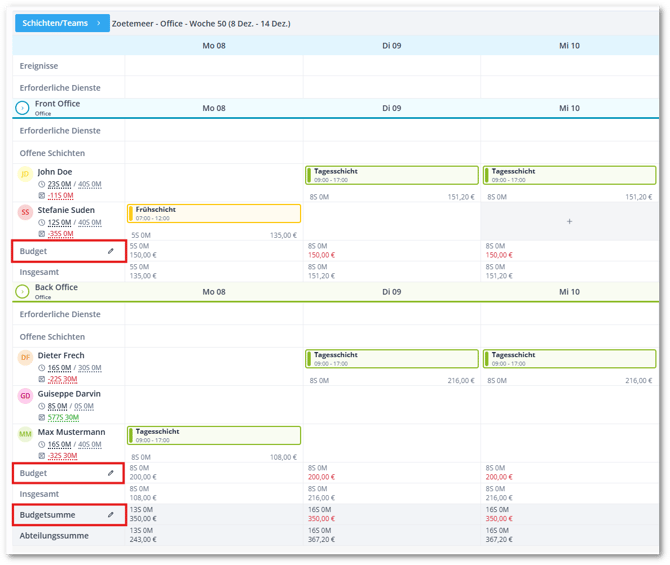Click Guiseppe Darvin's GD avatar
The height and width of the screenshot is (565, 670).
click(x=25, y=396)
